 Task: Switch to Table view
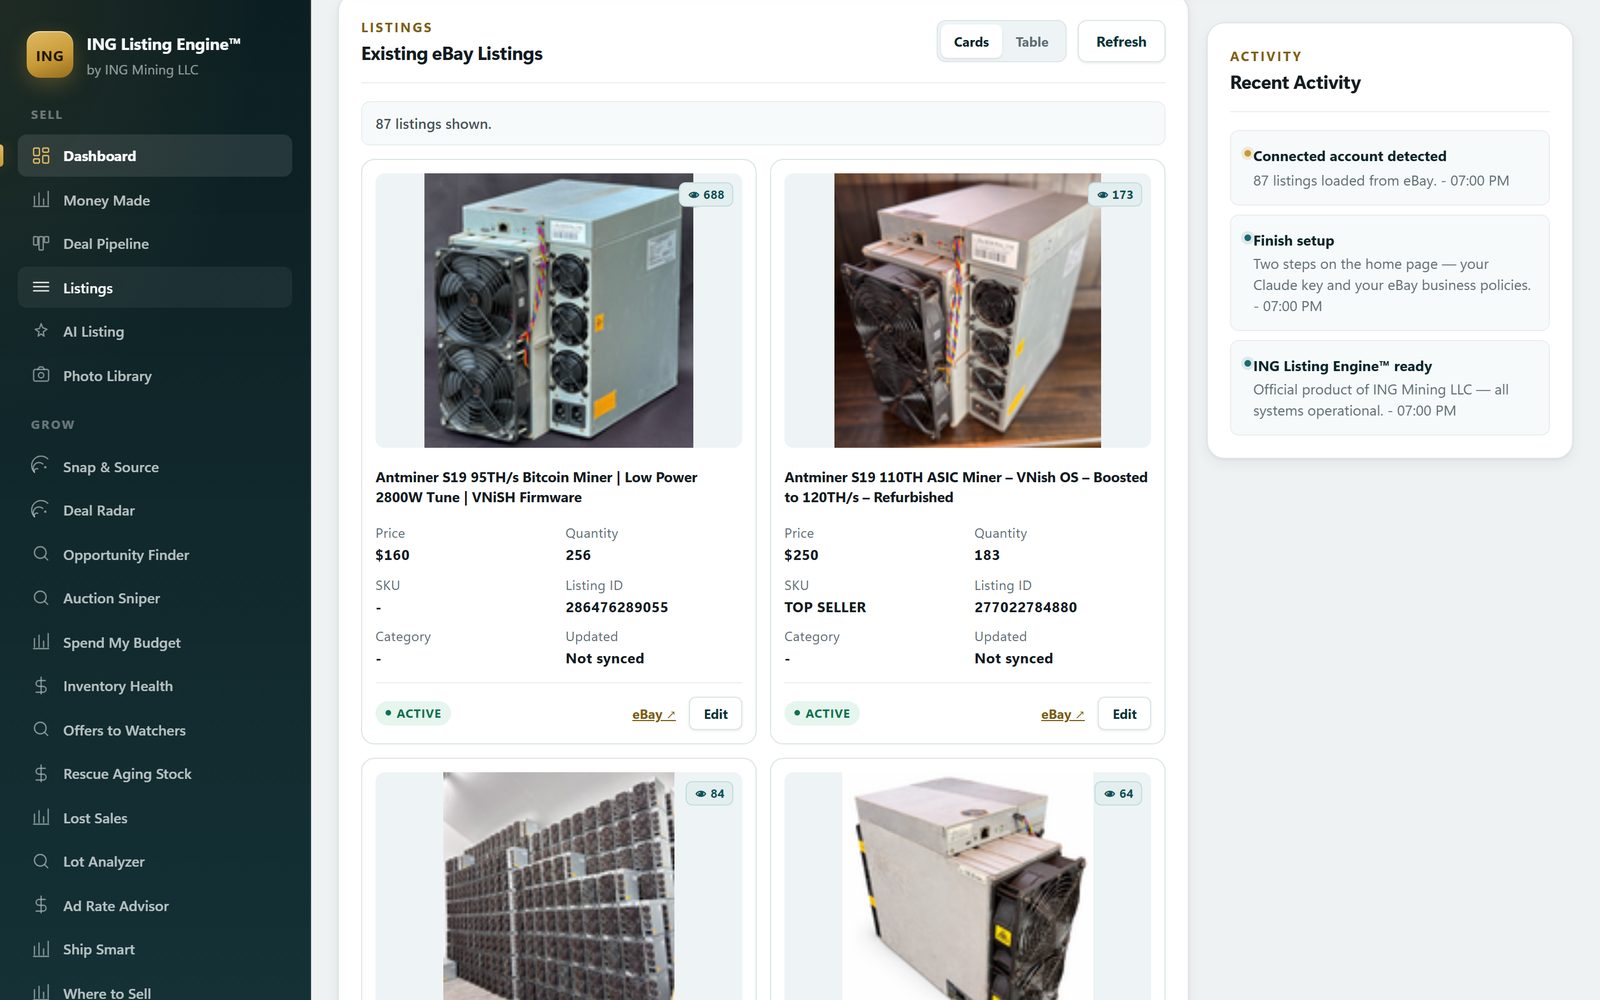pyautogui.click(x=1032, y=42)
